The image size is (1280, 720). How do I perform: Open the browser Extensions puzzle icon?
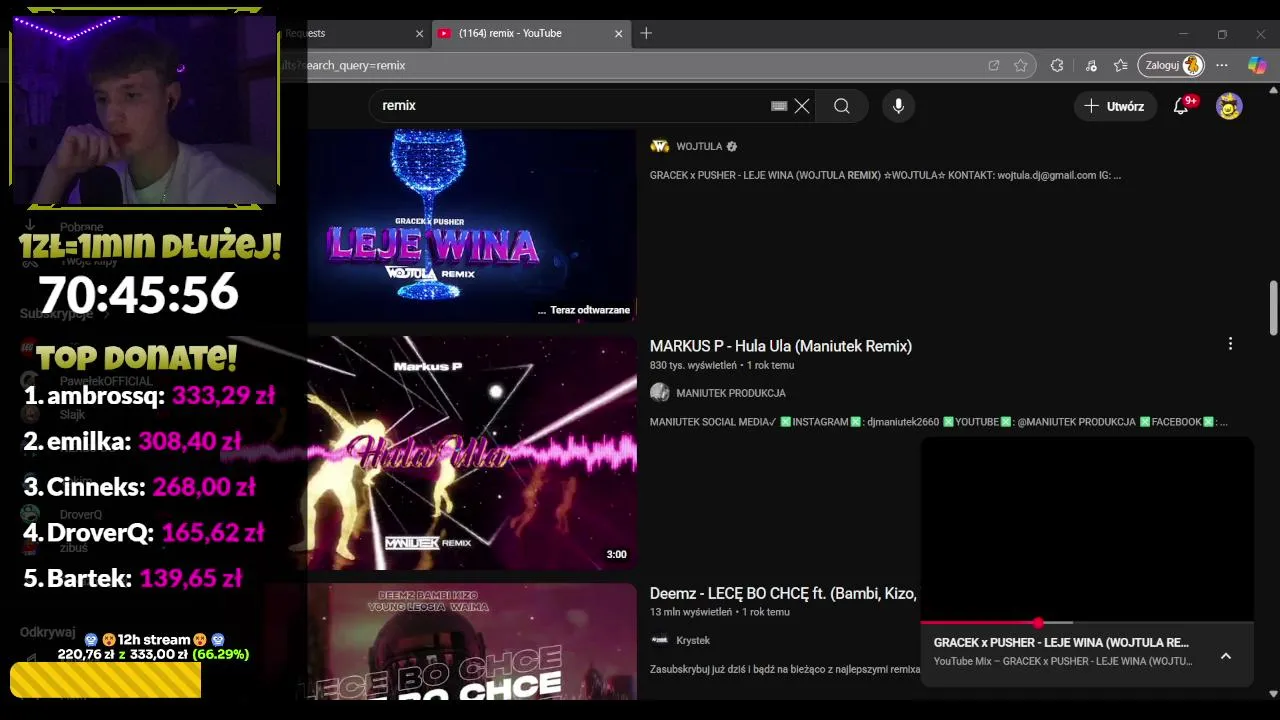pyautogui.click(x=1057, y=65)
